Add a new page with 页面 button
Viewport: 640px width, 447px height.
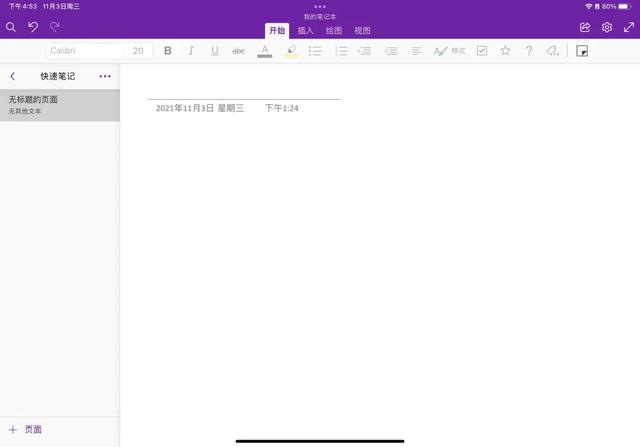tap(25, 429)
